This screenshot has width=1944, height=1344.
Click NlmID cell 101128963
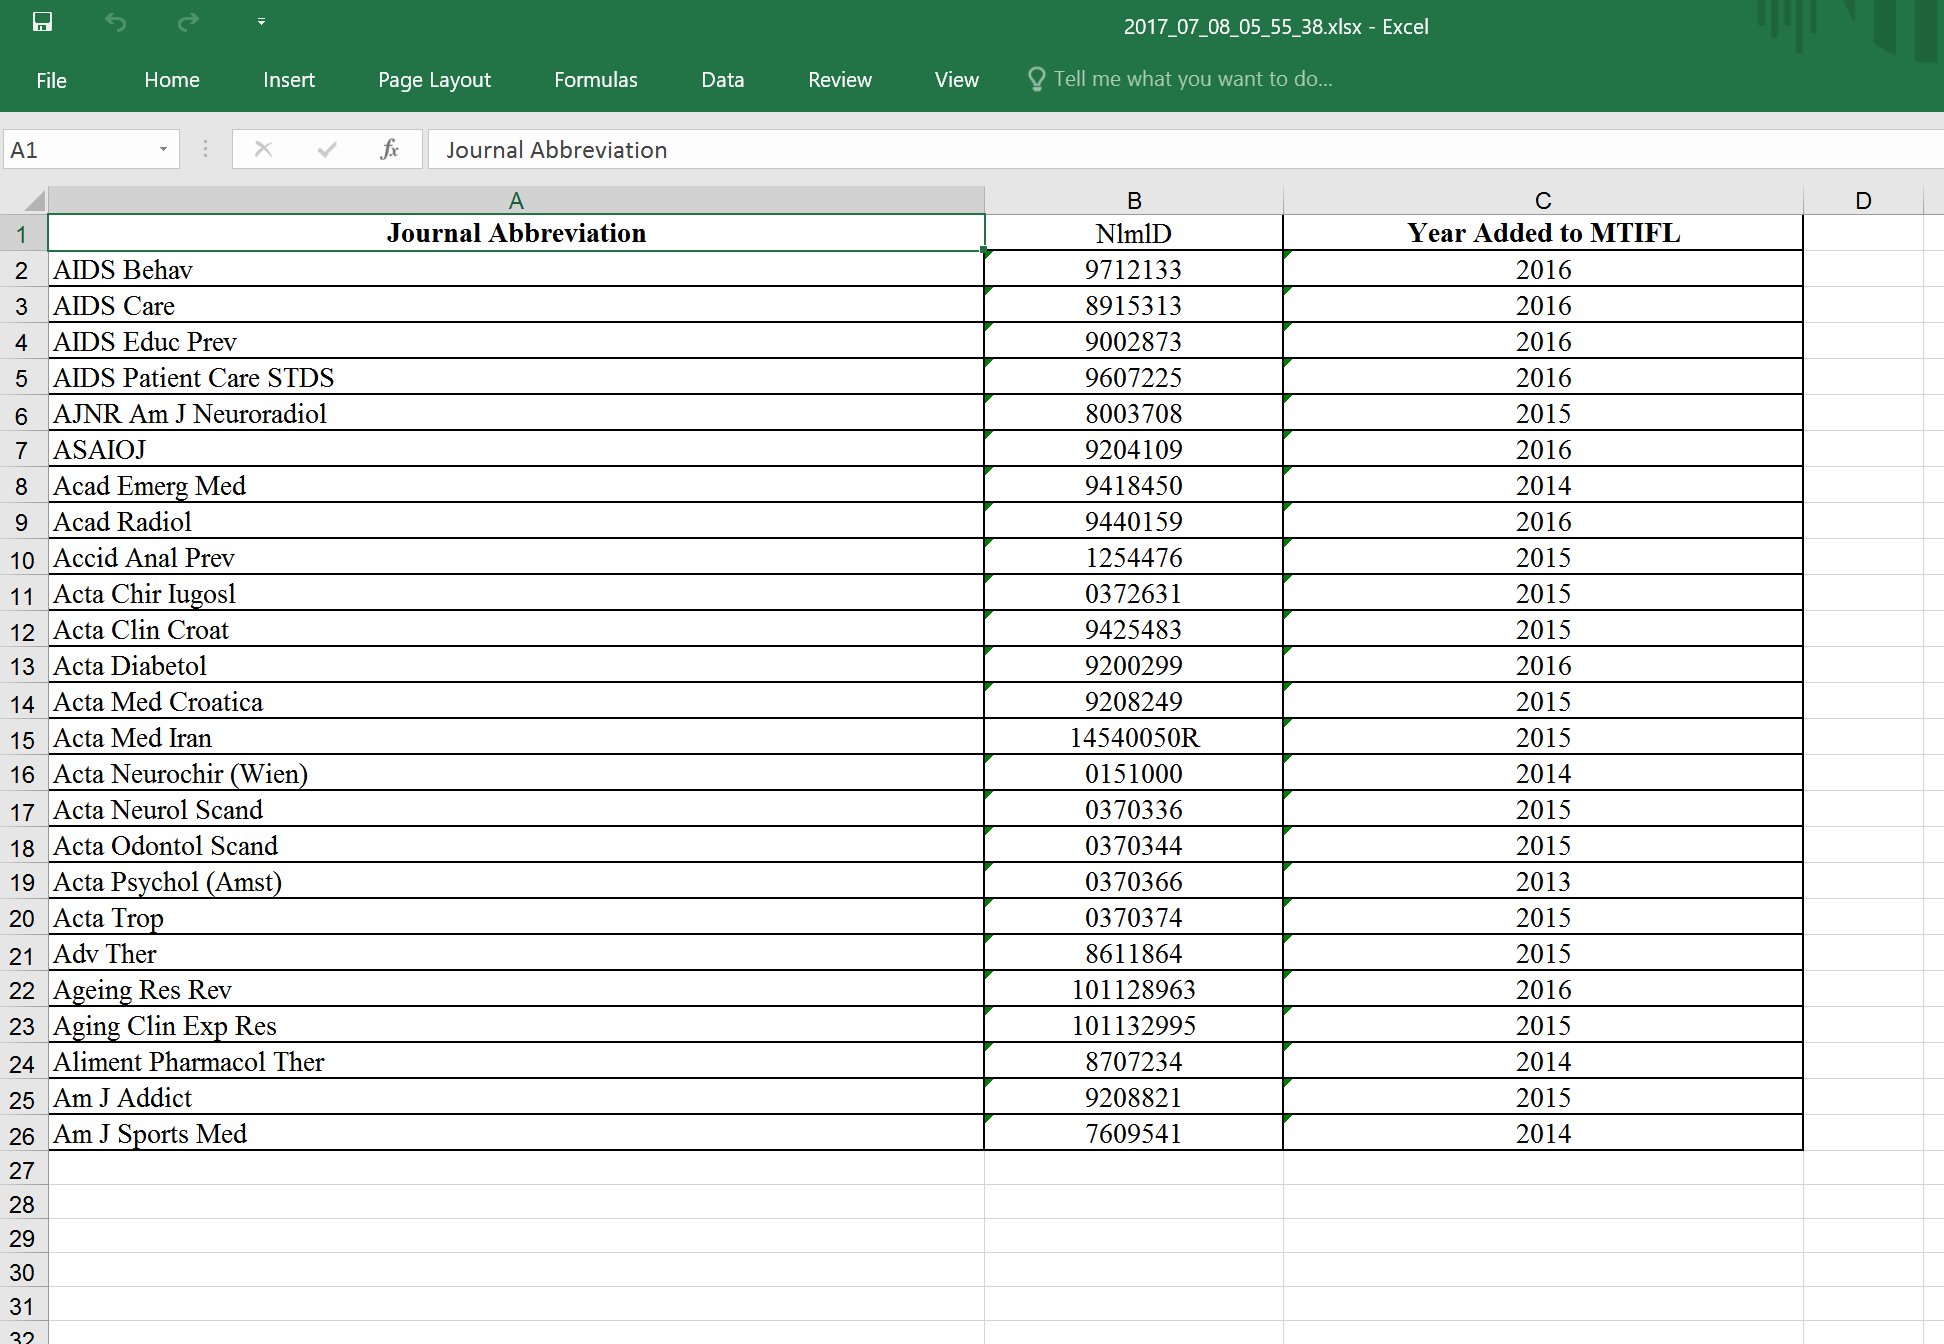coord(1134,989)
